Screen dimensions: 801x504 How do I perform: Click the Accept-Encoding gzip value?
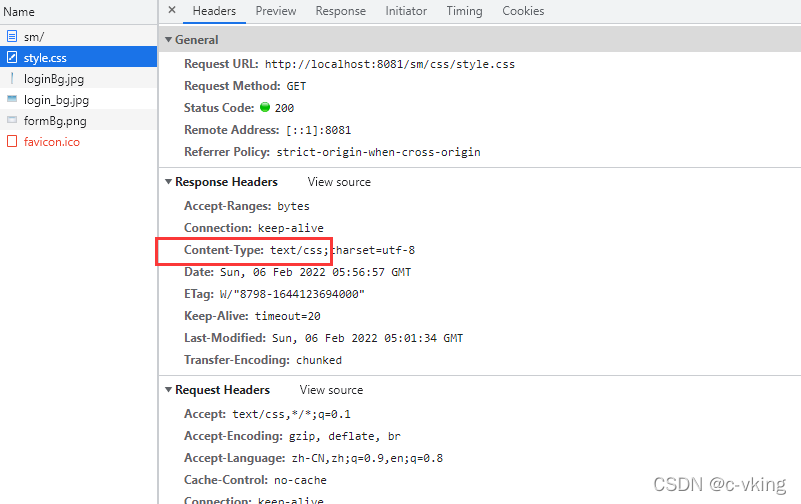345,436
